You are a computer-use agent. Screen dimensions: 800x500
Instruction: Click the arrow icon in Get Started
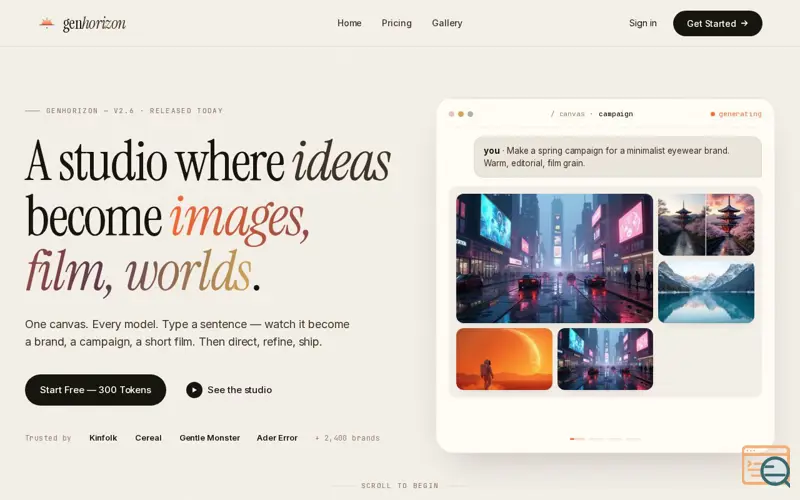point(744,23)
